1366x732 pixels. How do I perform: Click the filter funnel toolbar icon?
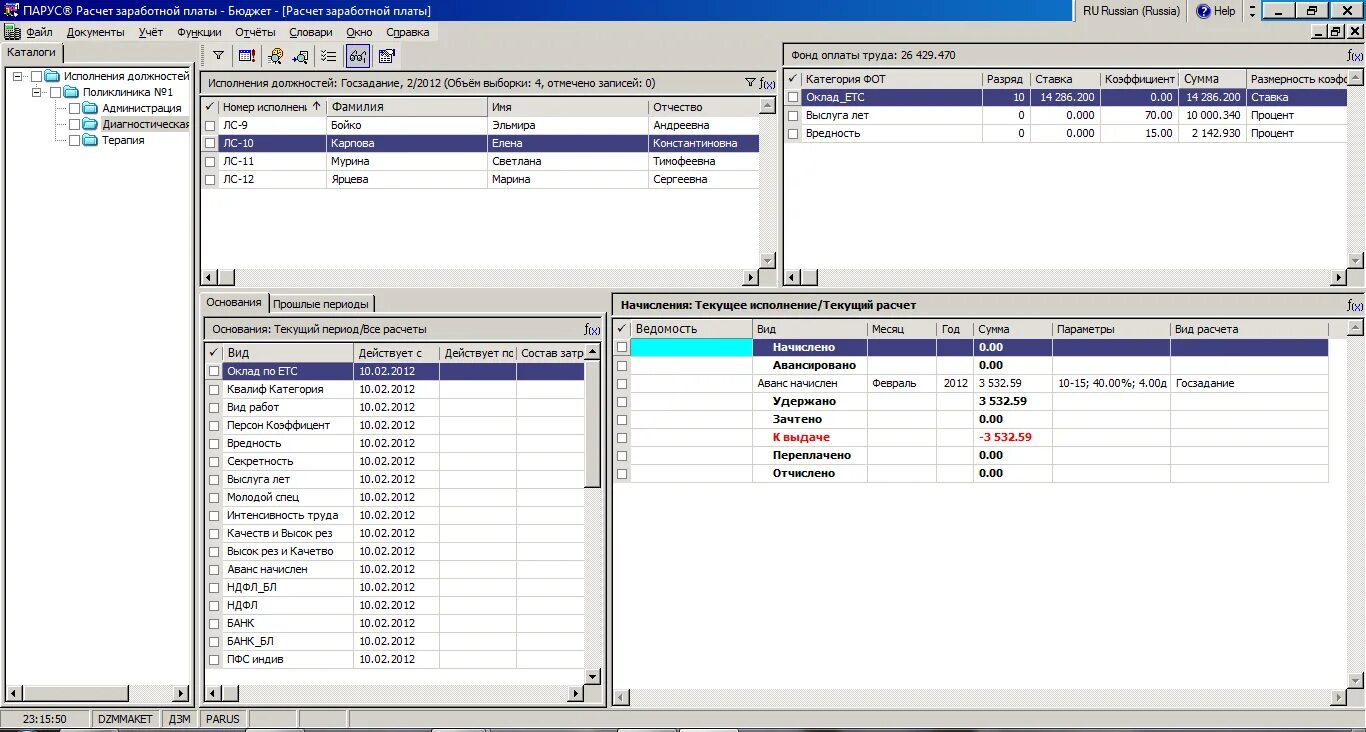coord(219,56)
